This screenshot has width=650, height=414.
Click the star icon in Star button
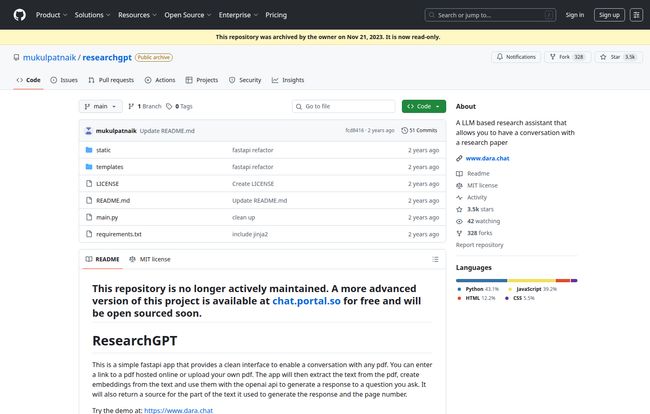pos(603,57)
